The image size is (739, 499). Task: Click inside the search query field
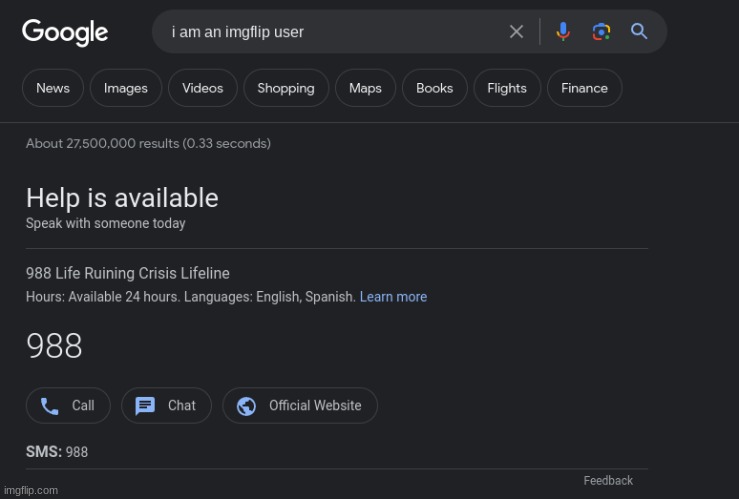[x=330, y=32]
